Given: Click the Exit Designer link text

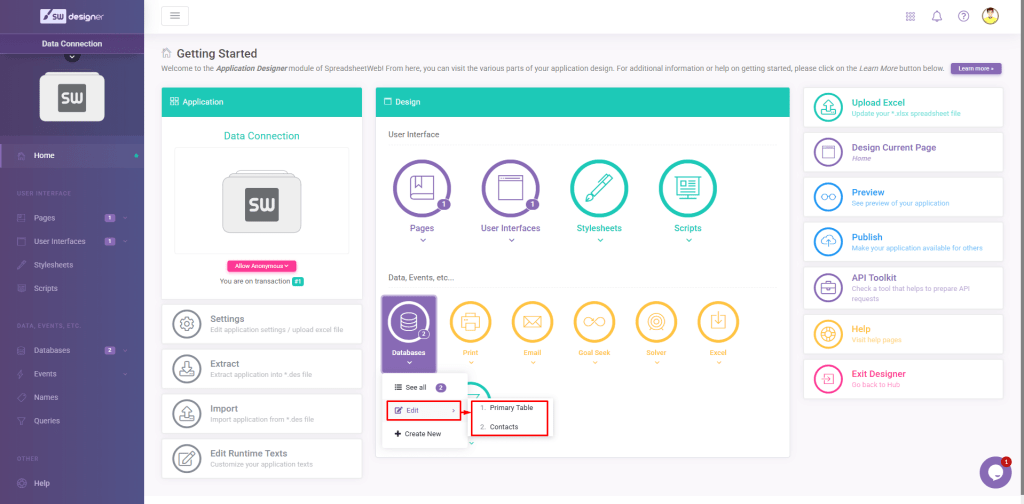Looking at the screenshot, I should coord(878,374).
